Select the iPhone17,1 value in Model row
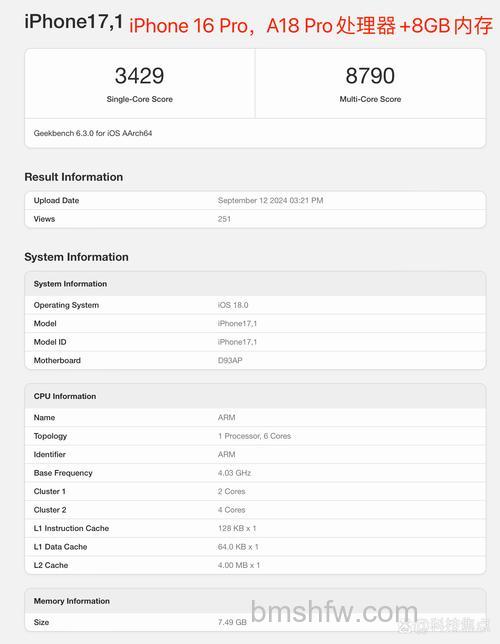500x644 pixels. point(237,324)
